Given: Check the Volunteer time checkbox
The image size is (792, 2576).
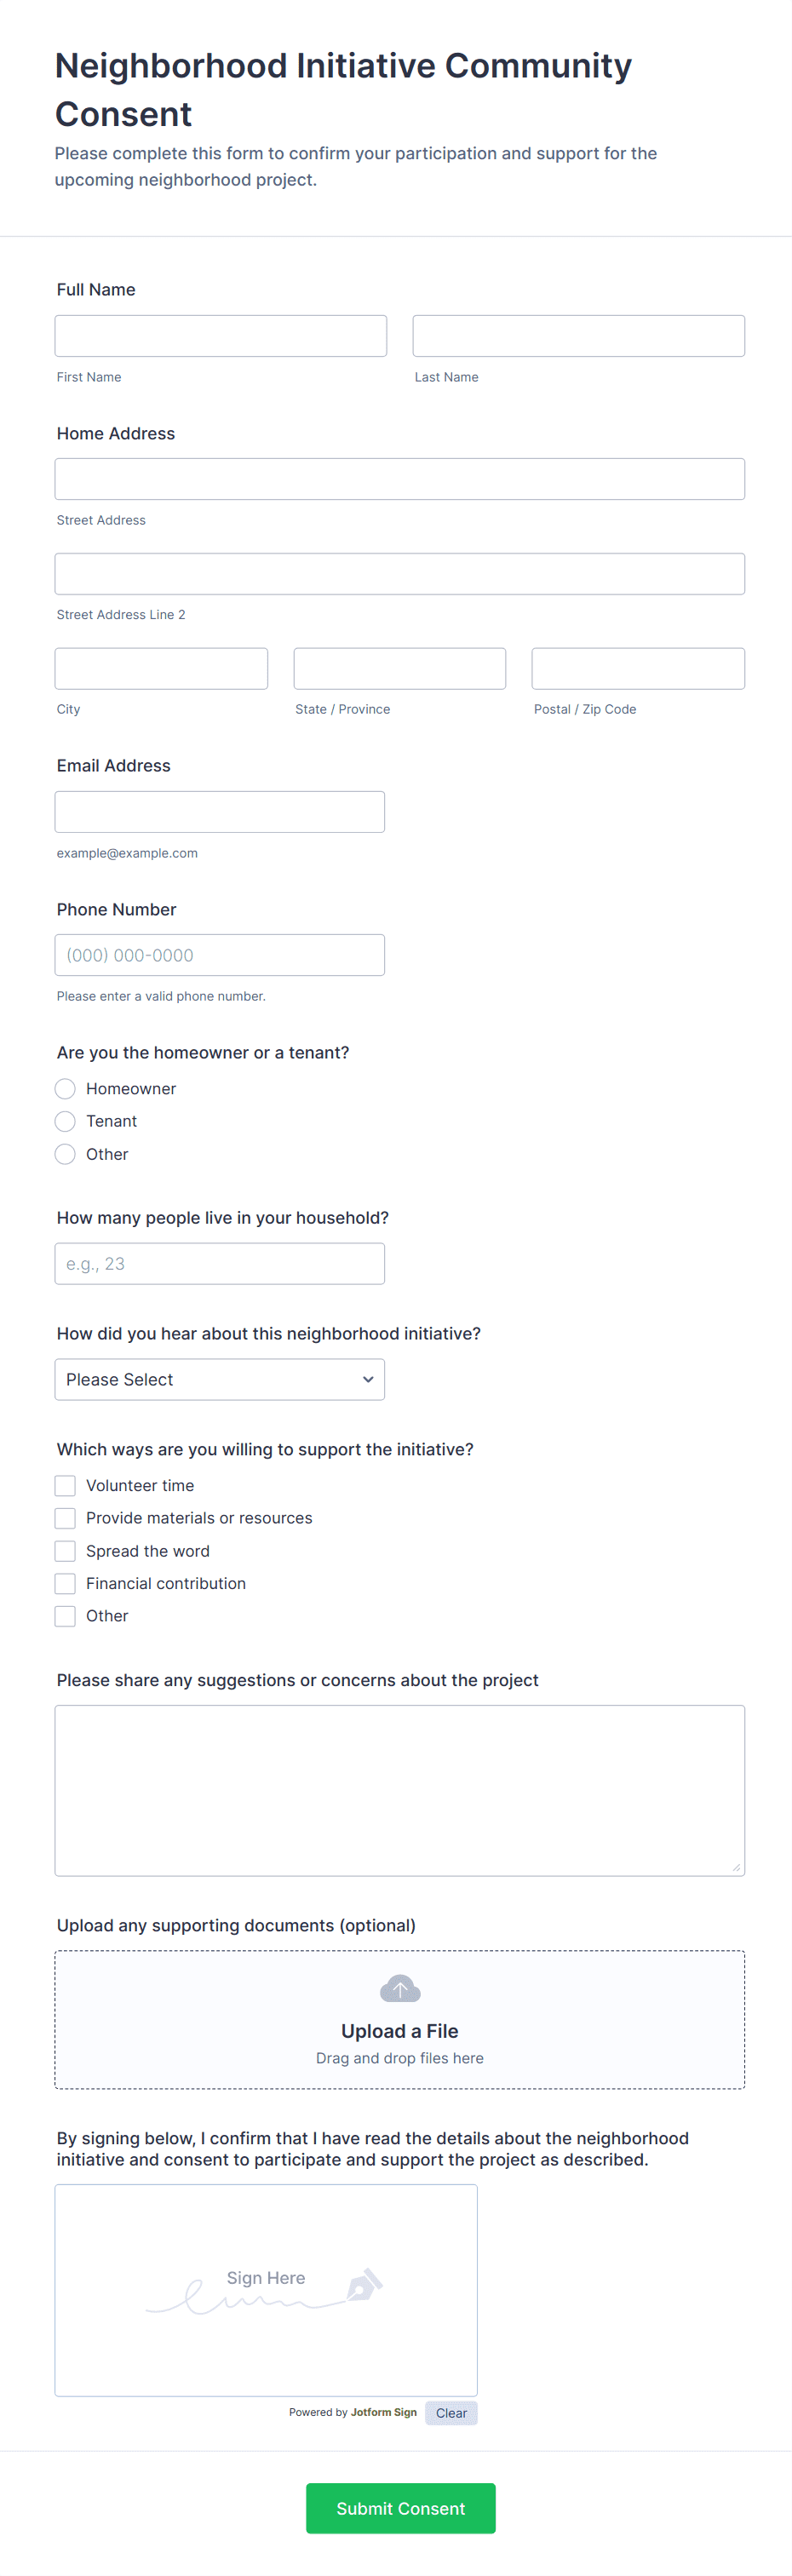Looking at the screenshot, I should tap(65, 1486).
